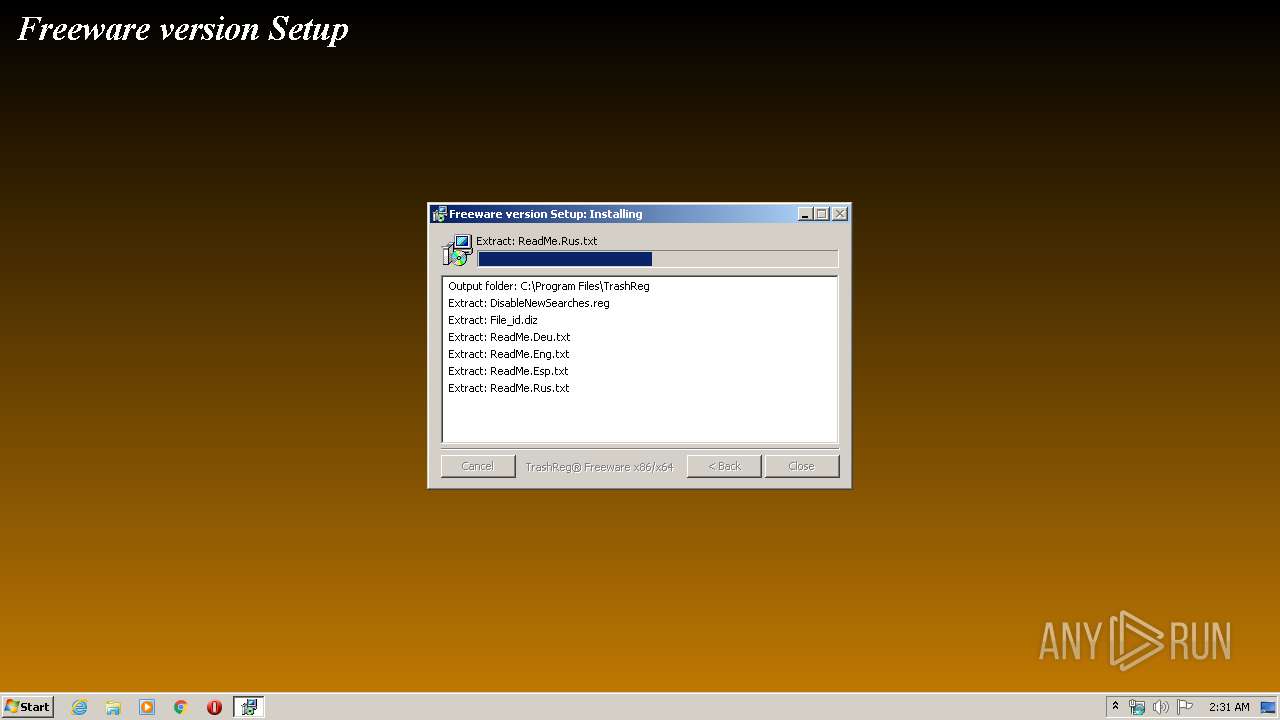This screenshot has height=720, width=1280.
Task: Close the setup window via title bar X
Action: pos(840,214)
